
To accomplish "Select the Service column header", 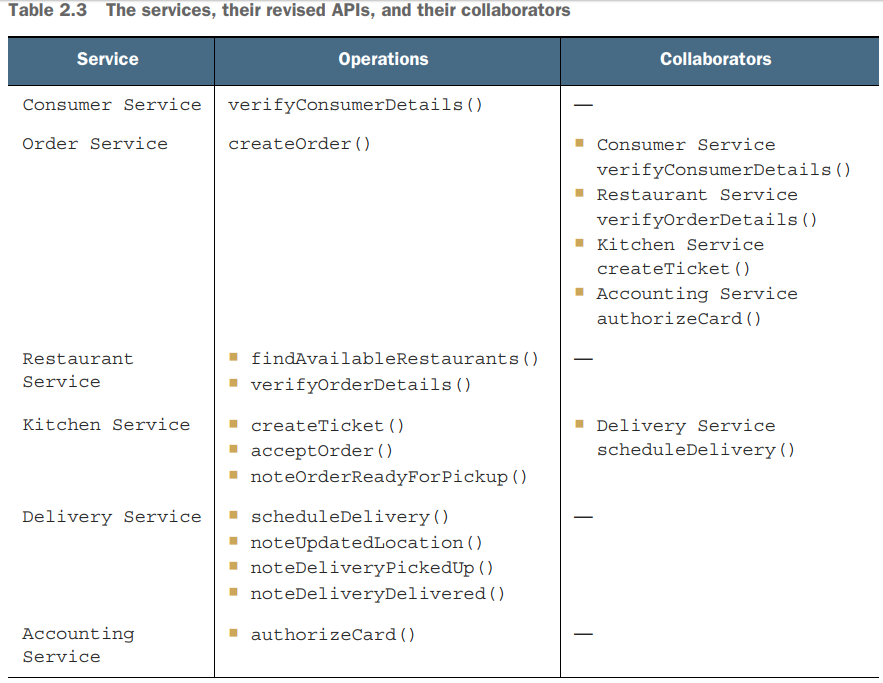I will tap(110, 60).
